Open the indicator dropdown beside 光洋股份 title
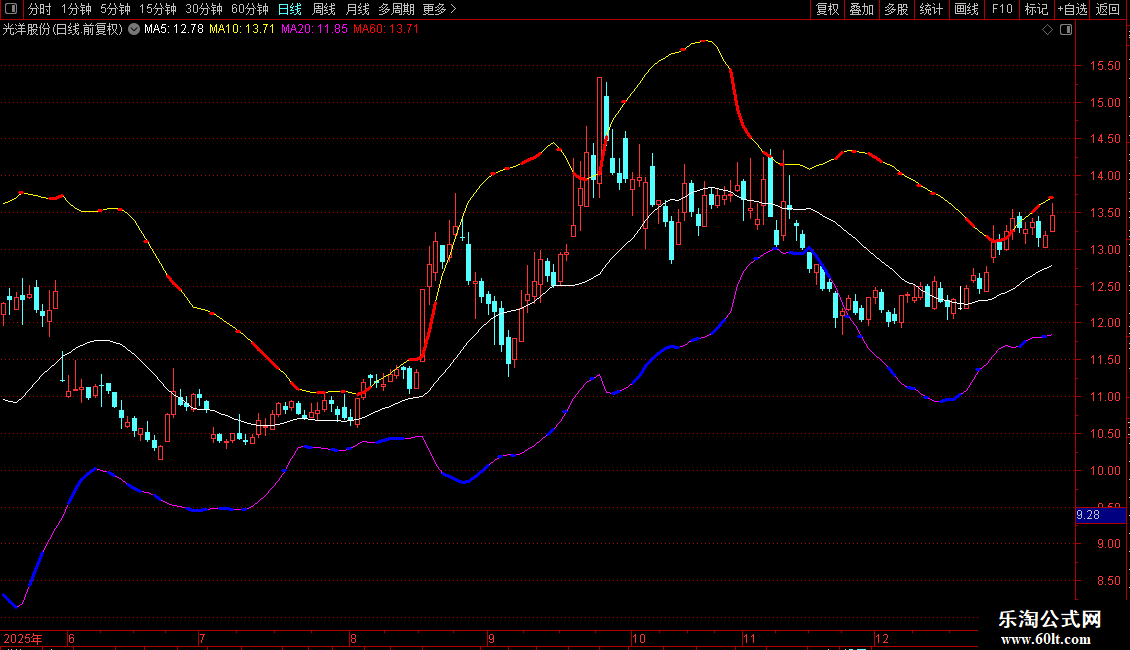The image size is (1130, 650). [134, 30]
